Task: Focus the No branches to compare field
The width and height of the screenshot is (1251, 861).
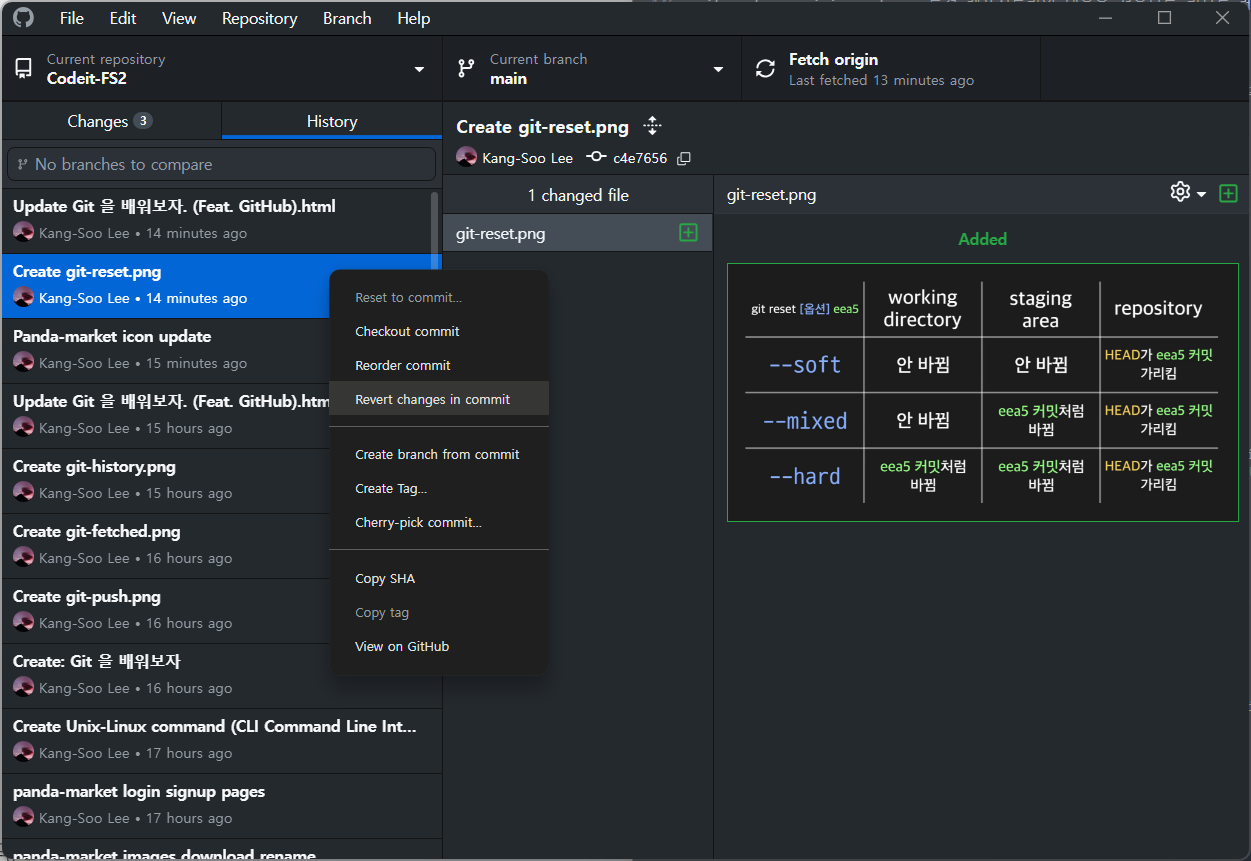Action: click(221, 164)
